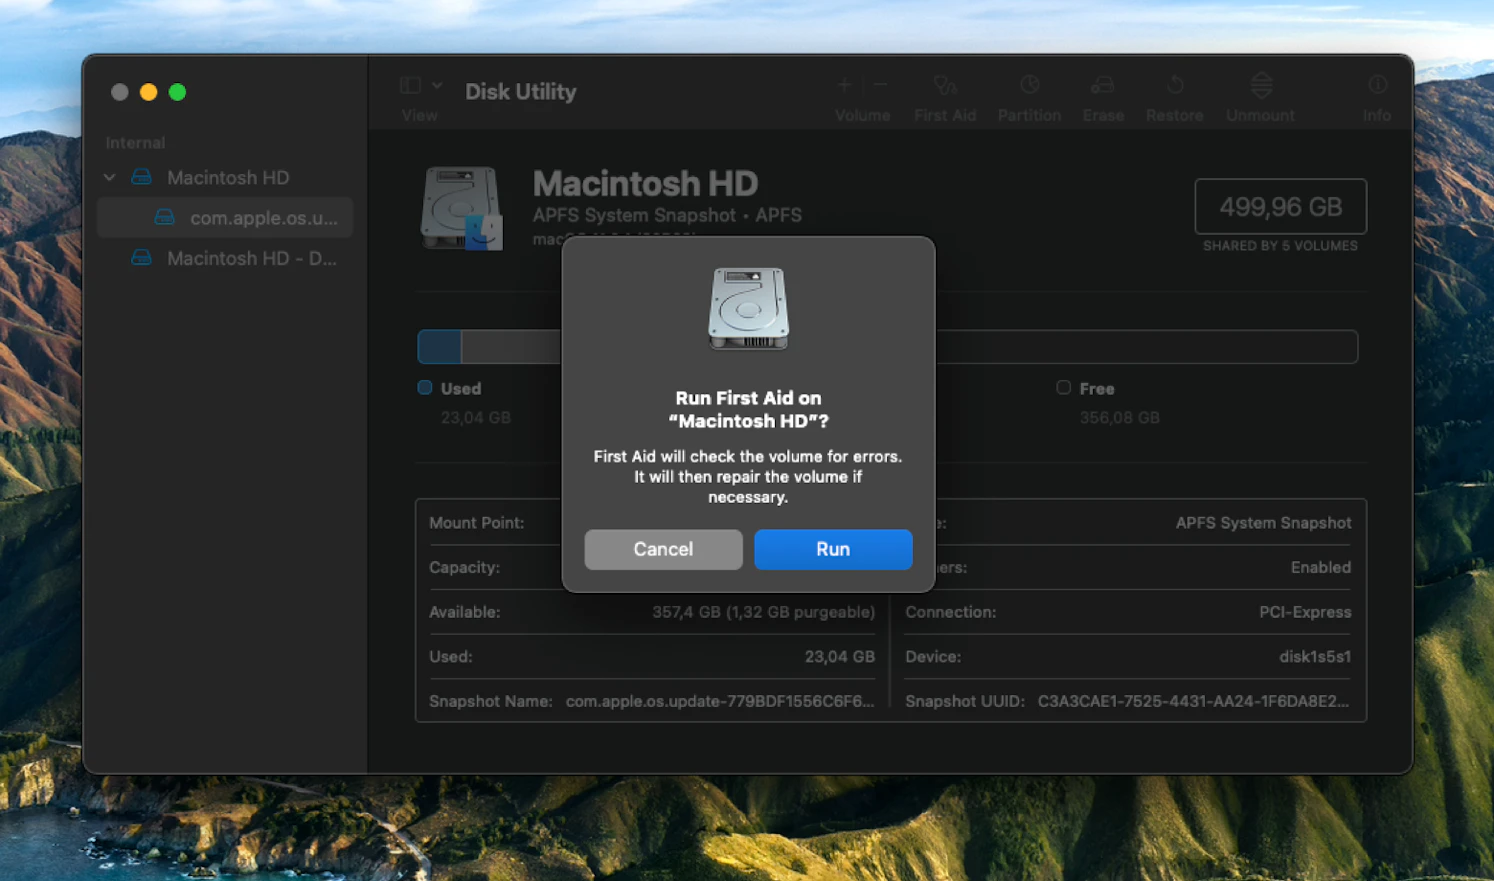The width and height of the screenshot is (1494, 881).
Task: Click the large Macintosh HD disk icon
Action: click(461, 208)
